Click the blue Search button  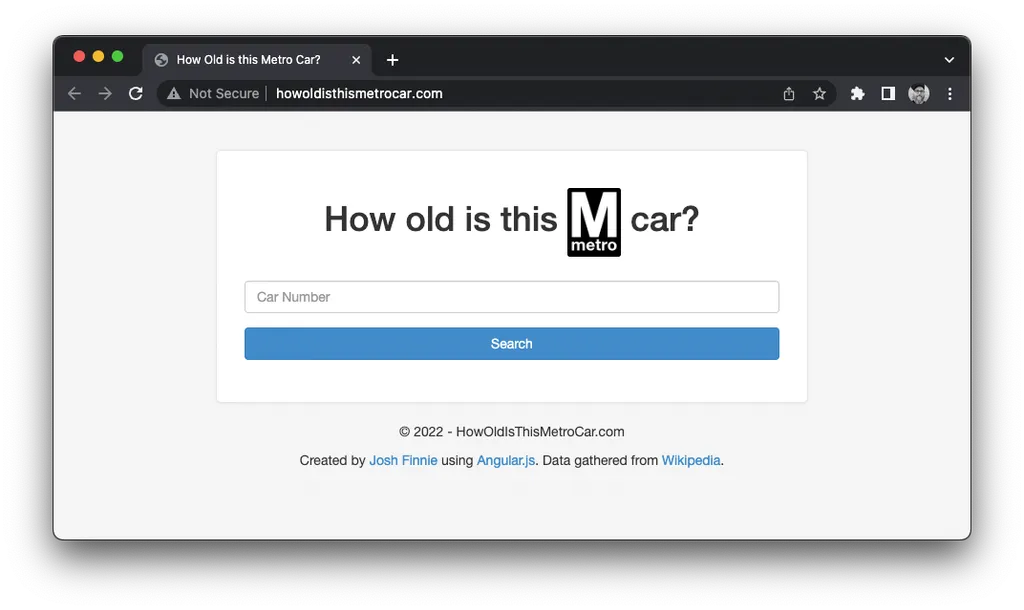(x=511, y=344)
